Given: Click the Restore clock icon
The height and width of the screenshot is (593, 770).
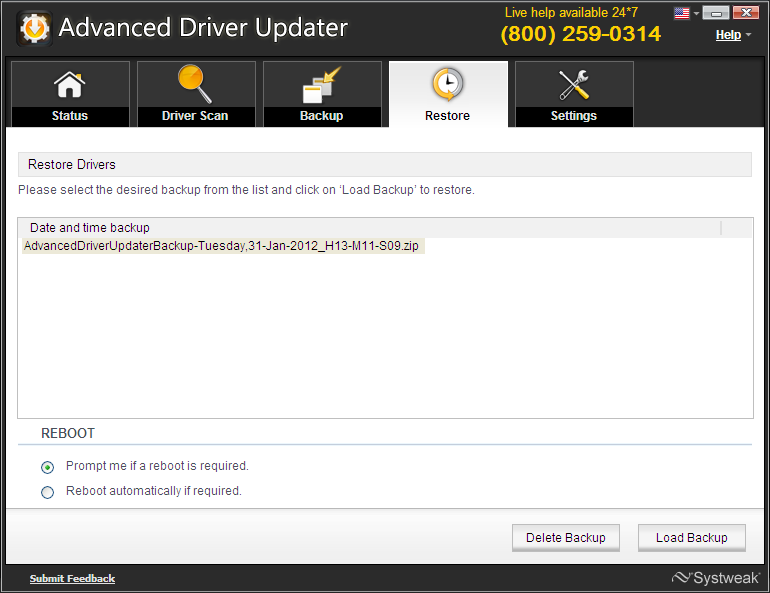Looking at the screenshot, I should click(x=447, y=84).
